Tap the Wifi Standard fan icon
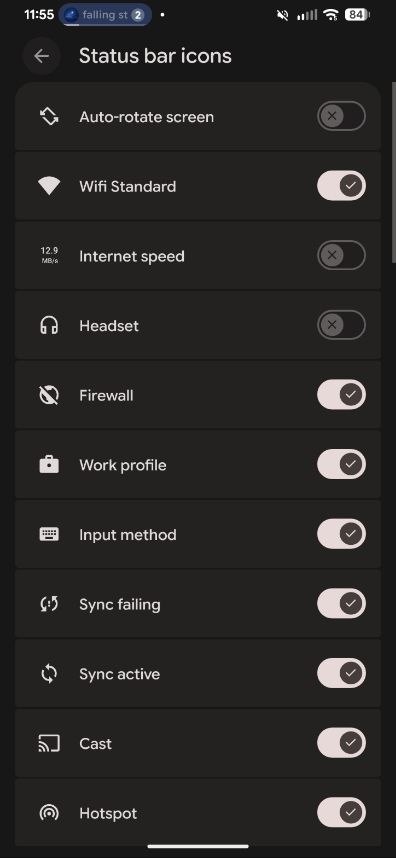Screen dimensions: 396x858 (49, 187)
